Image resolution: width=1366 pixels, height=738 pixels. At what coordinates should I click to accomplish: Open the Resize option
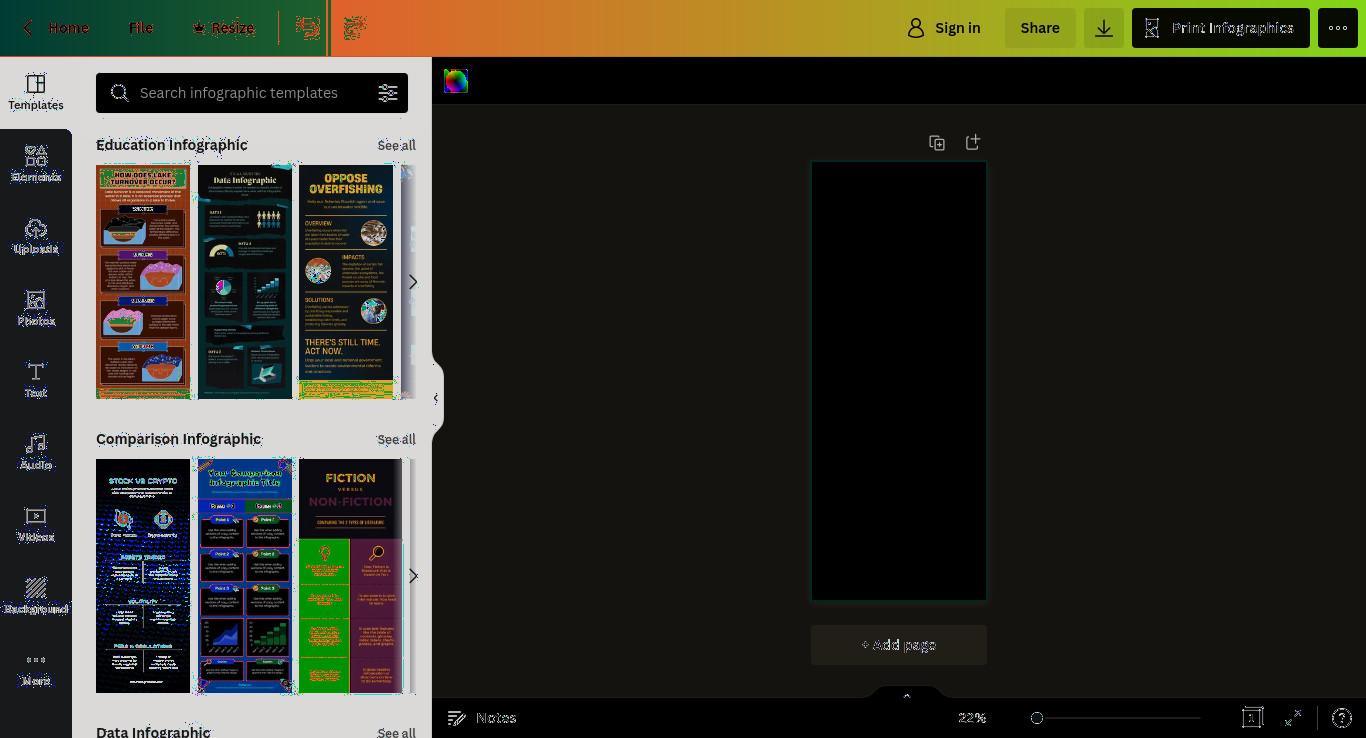(223, 28)
